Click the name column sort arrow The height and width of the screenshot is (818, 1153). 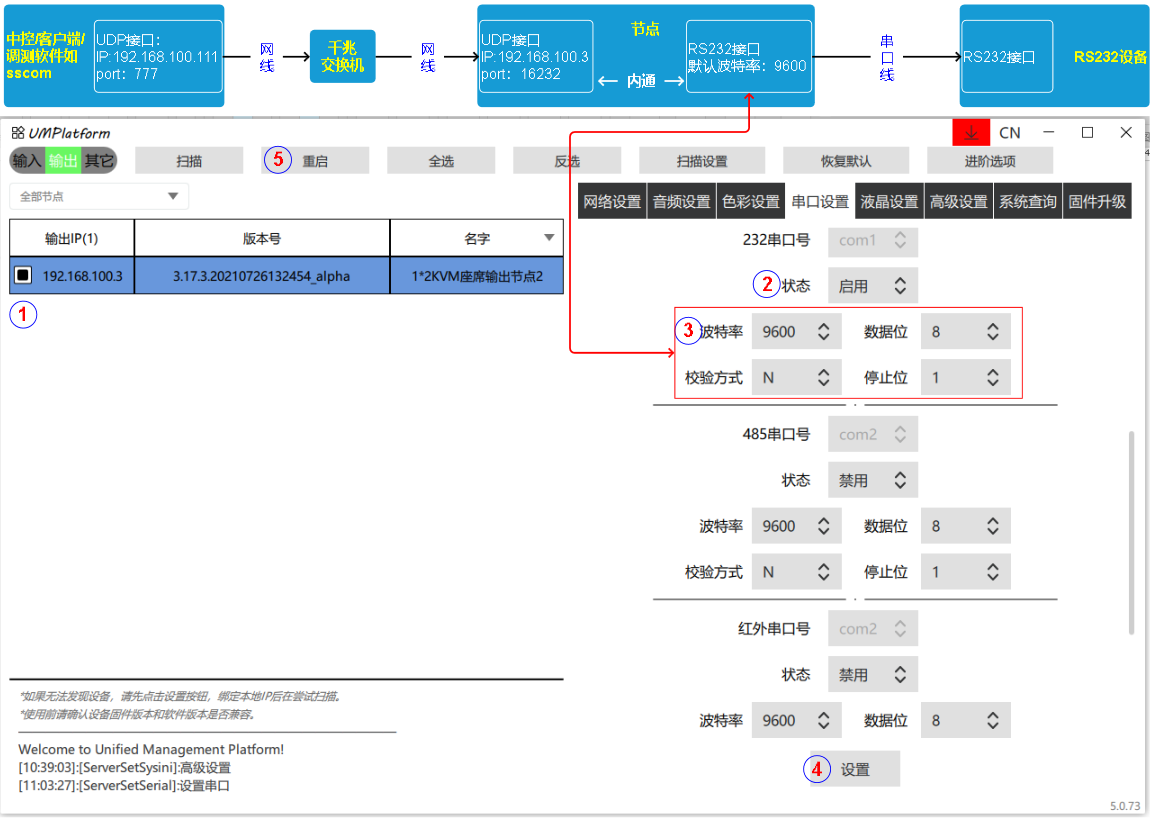pyautogui.click(x=548, y=238)
